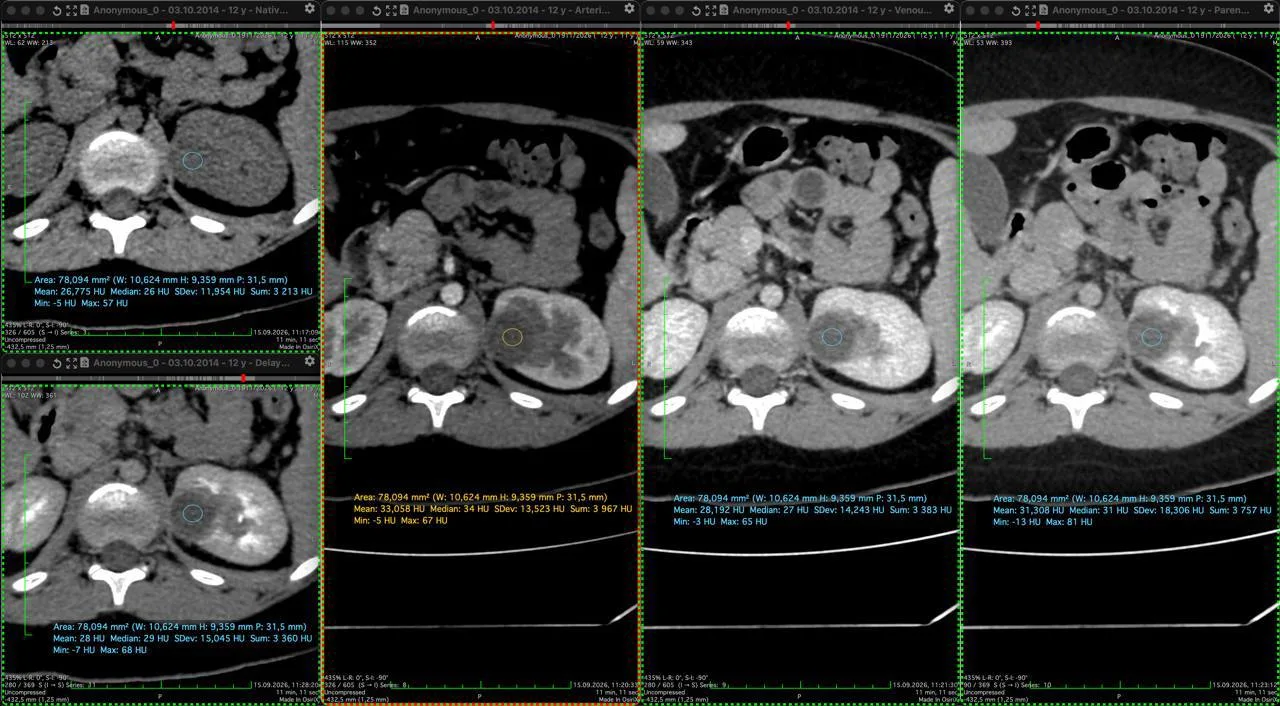Click the reset icon in the Venous window

[x=697, y=10]
